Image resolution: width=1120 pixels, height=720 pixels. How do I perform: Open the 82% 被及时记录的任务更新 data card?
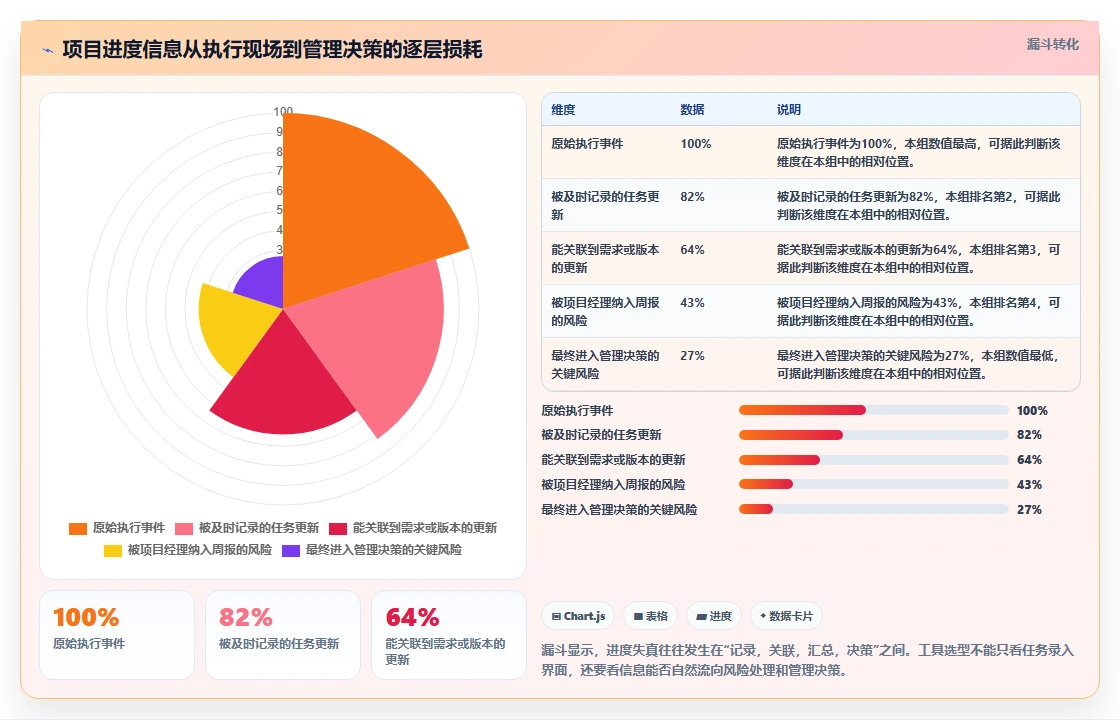point(283,635)
